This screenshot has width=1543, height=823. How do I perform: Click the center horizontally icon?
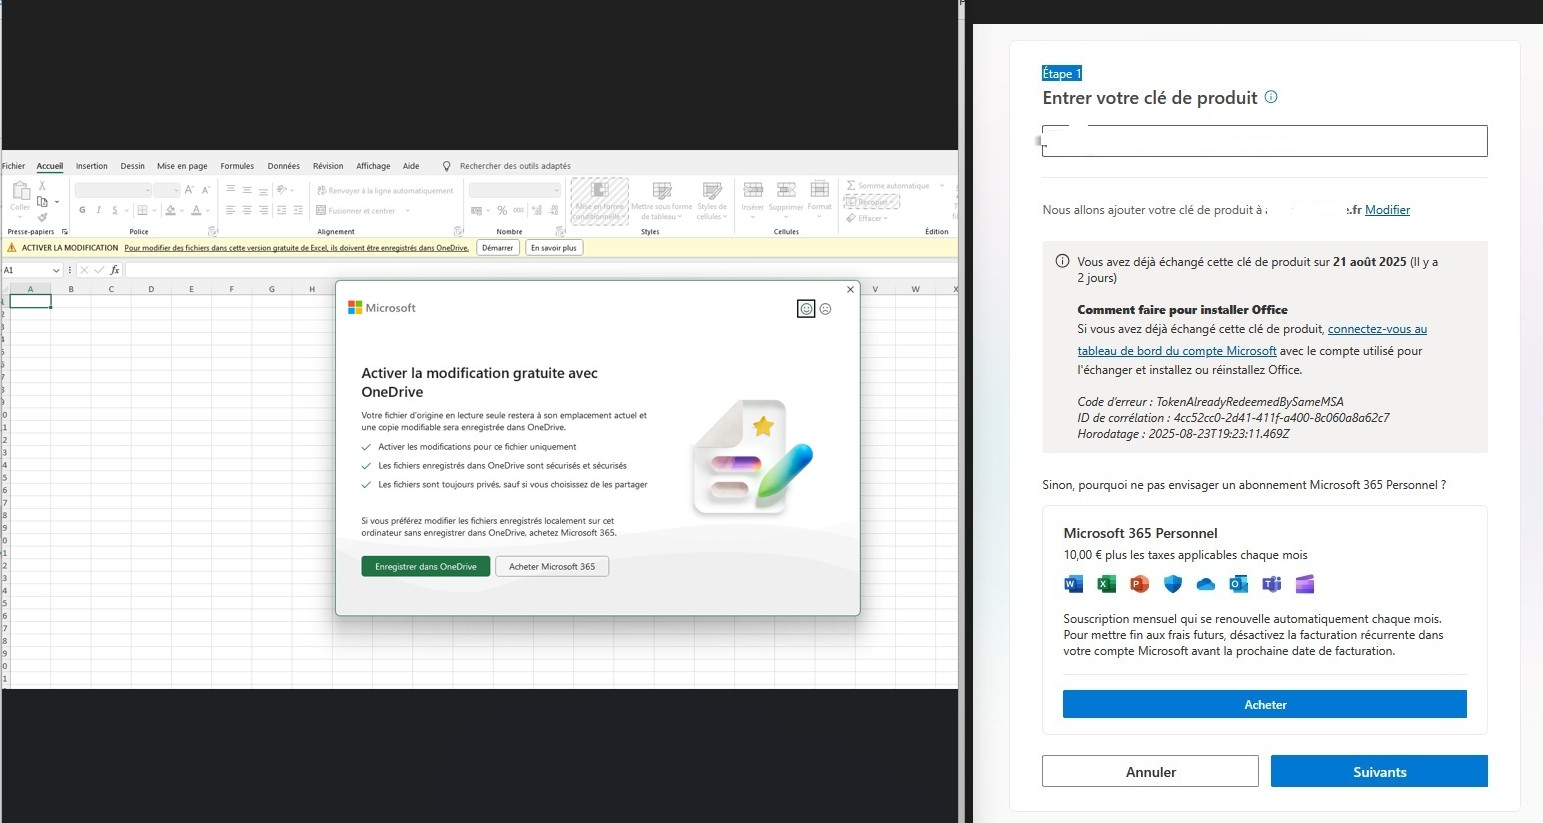tap(247, 210)
